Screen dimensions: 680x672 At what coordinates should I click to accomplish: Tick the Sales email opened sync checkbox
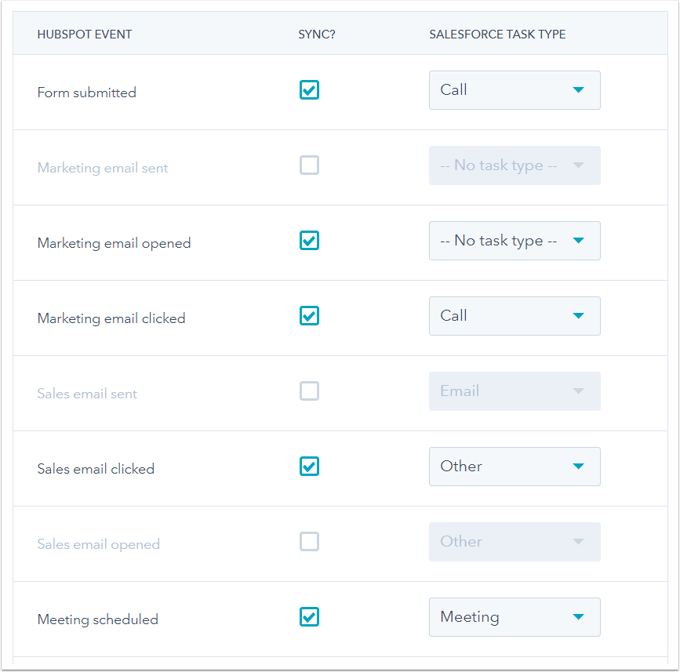[309, 542]
